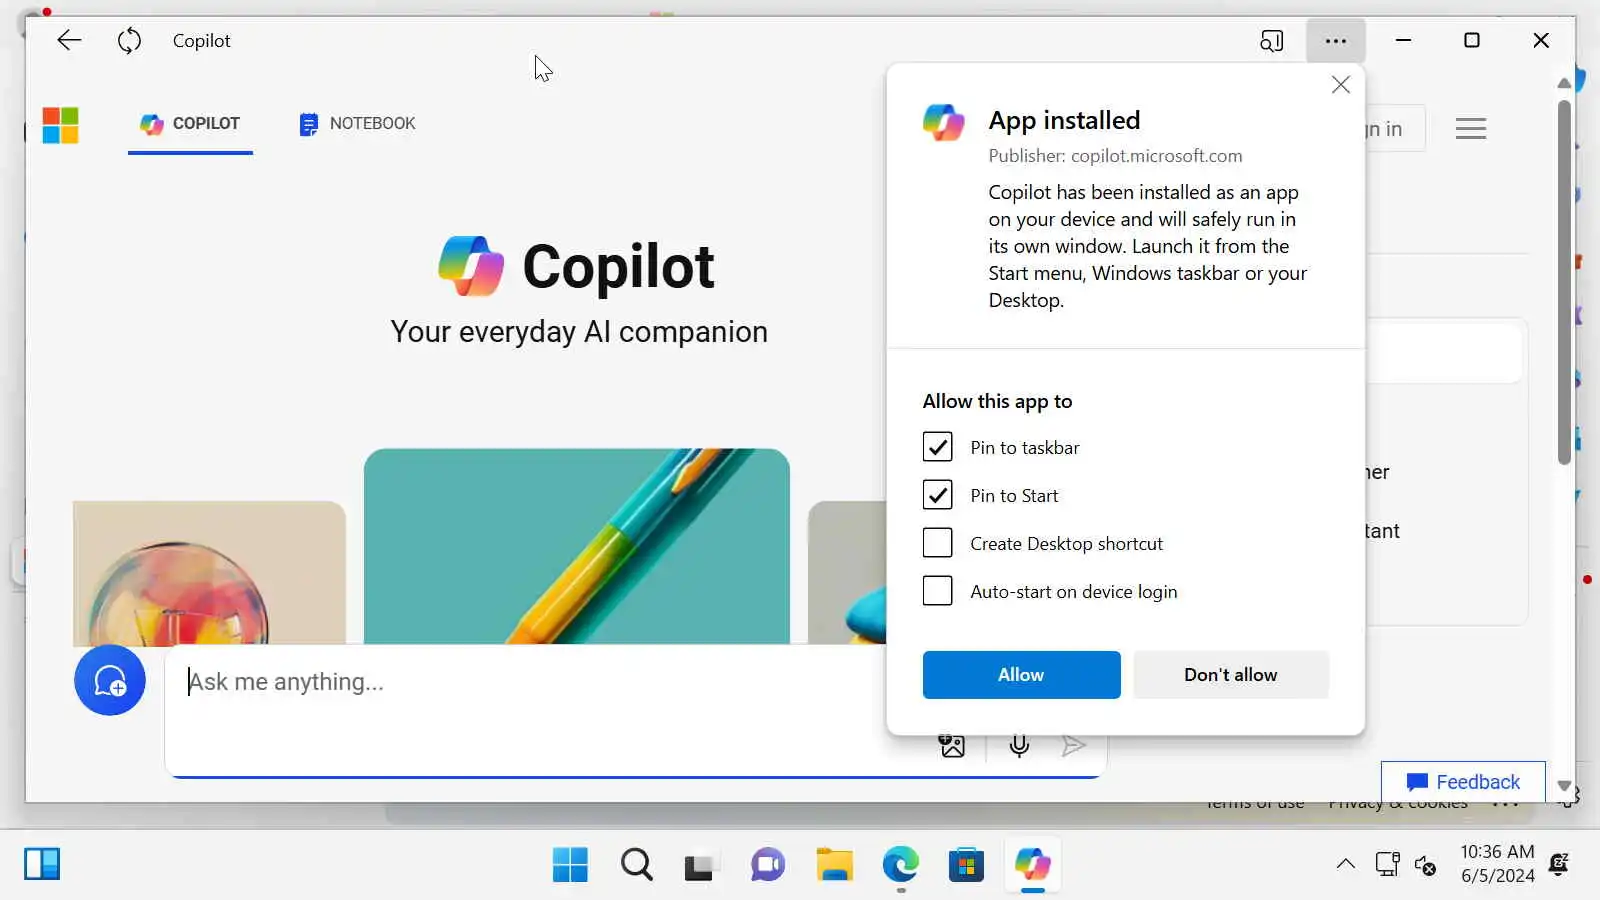Open File Explorer from the taskbar

tap(834, 864)
